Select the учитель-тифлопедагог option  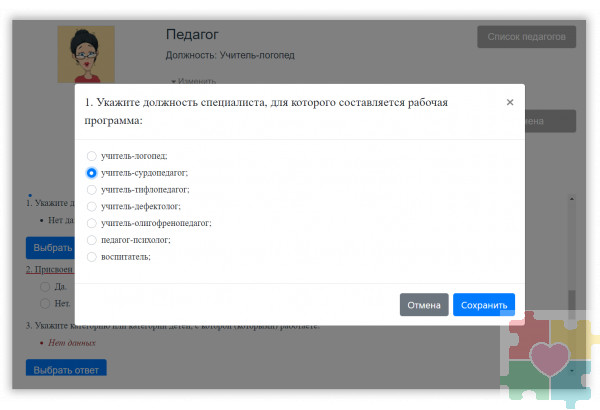92,189
